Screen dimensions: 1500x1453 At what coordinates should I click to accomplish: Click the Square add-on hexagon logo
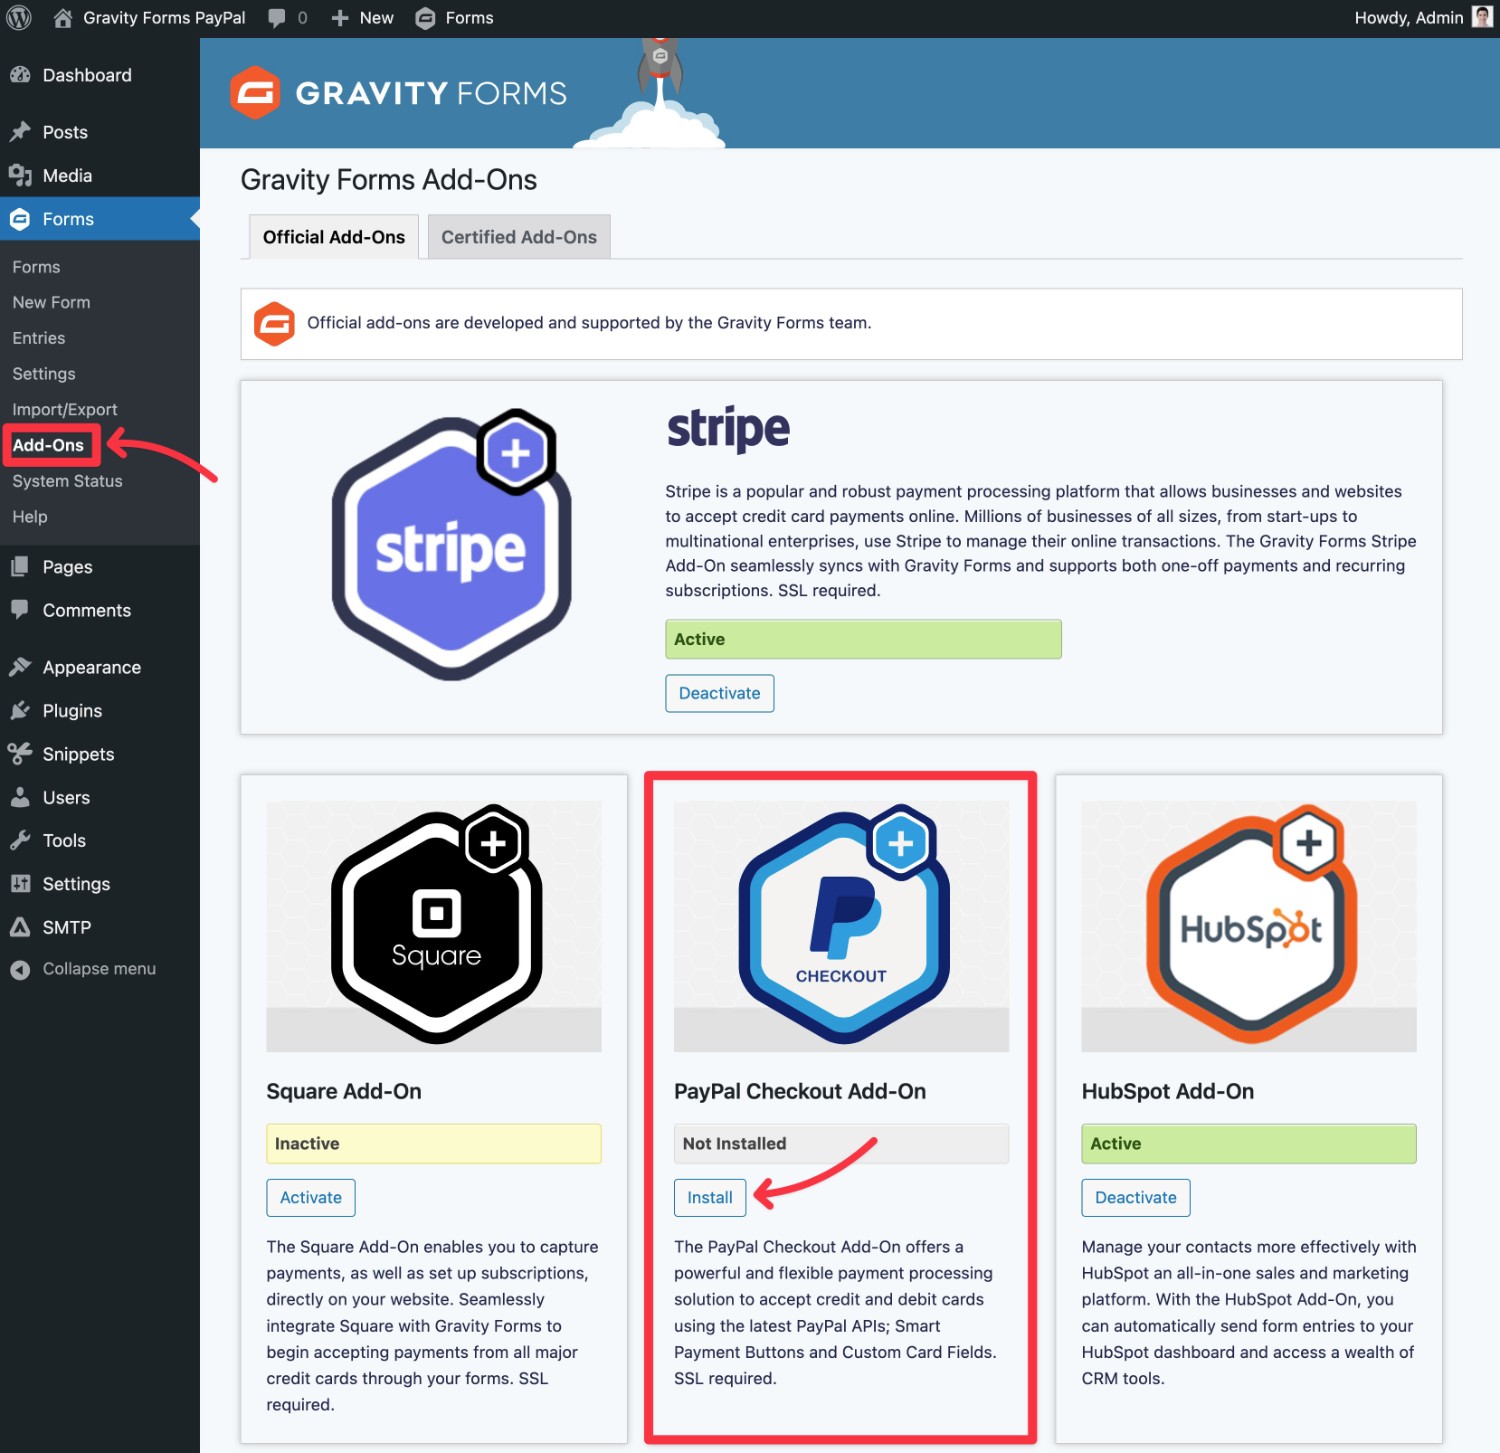click(437, 924)
